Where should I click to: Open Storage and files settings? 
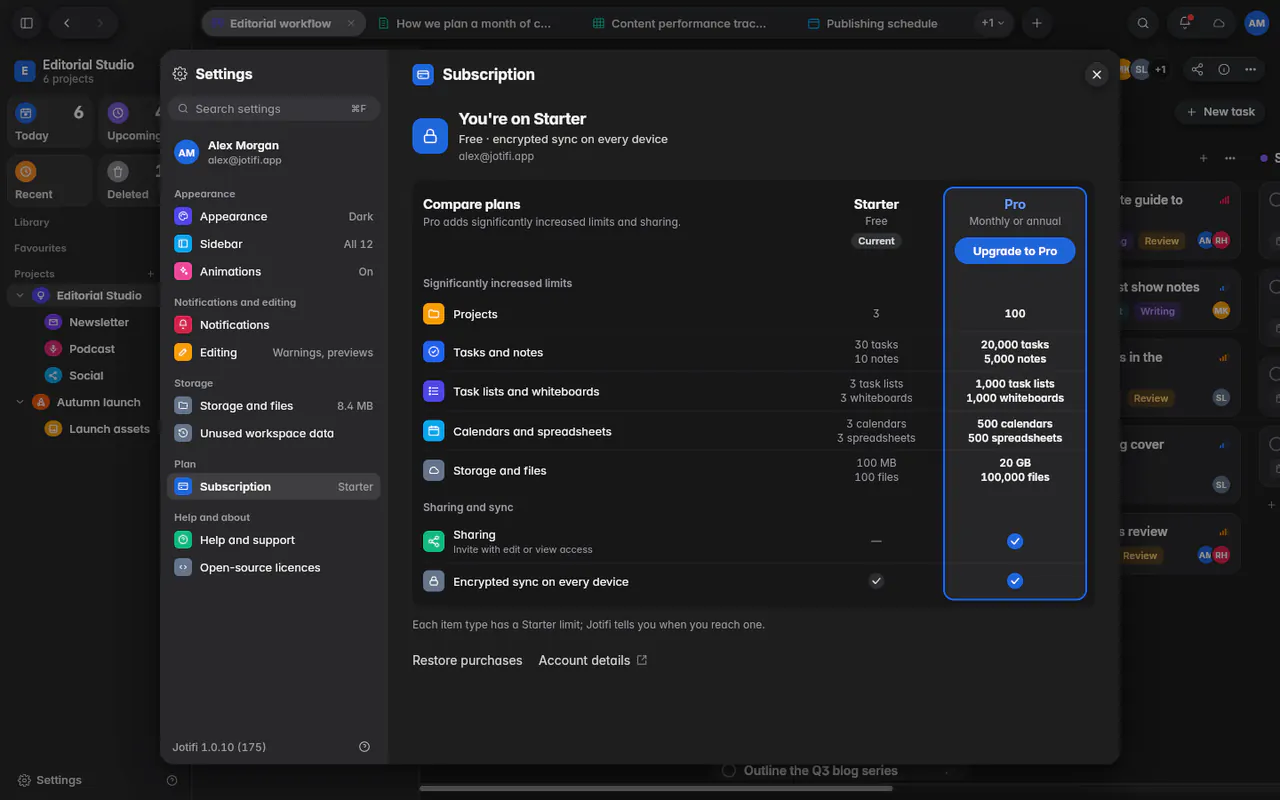coord(273,406)
